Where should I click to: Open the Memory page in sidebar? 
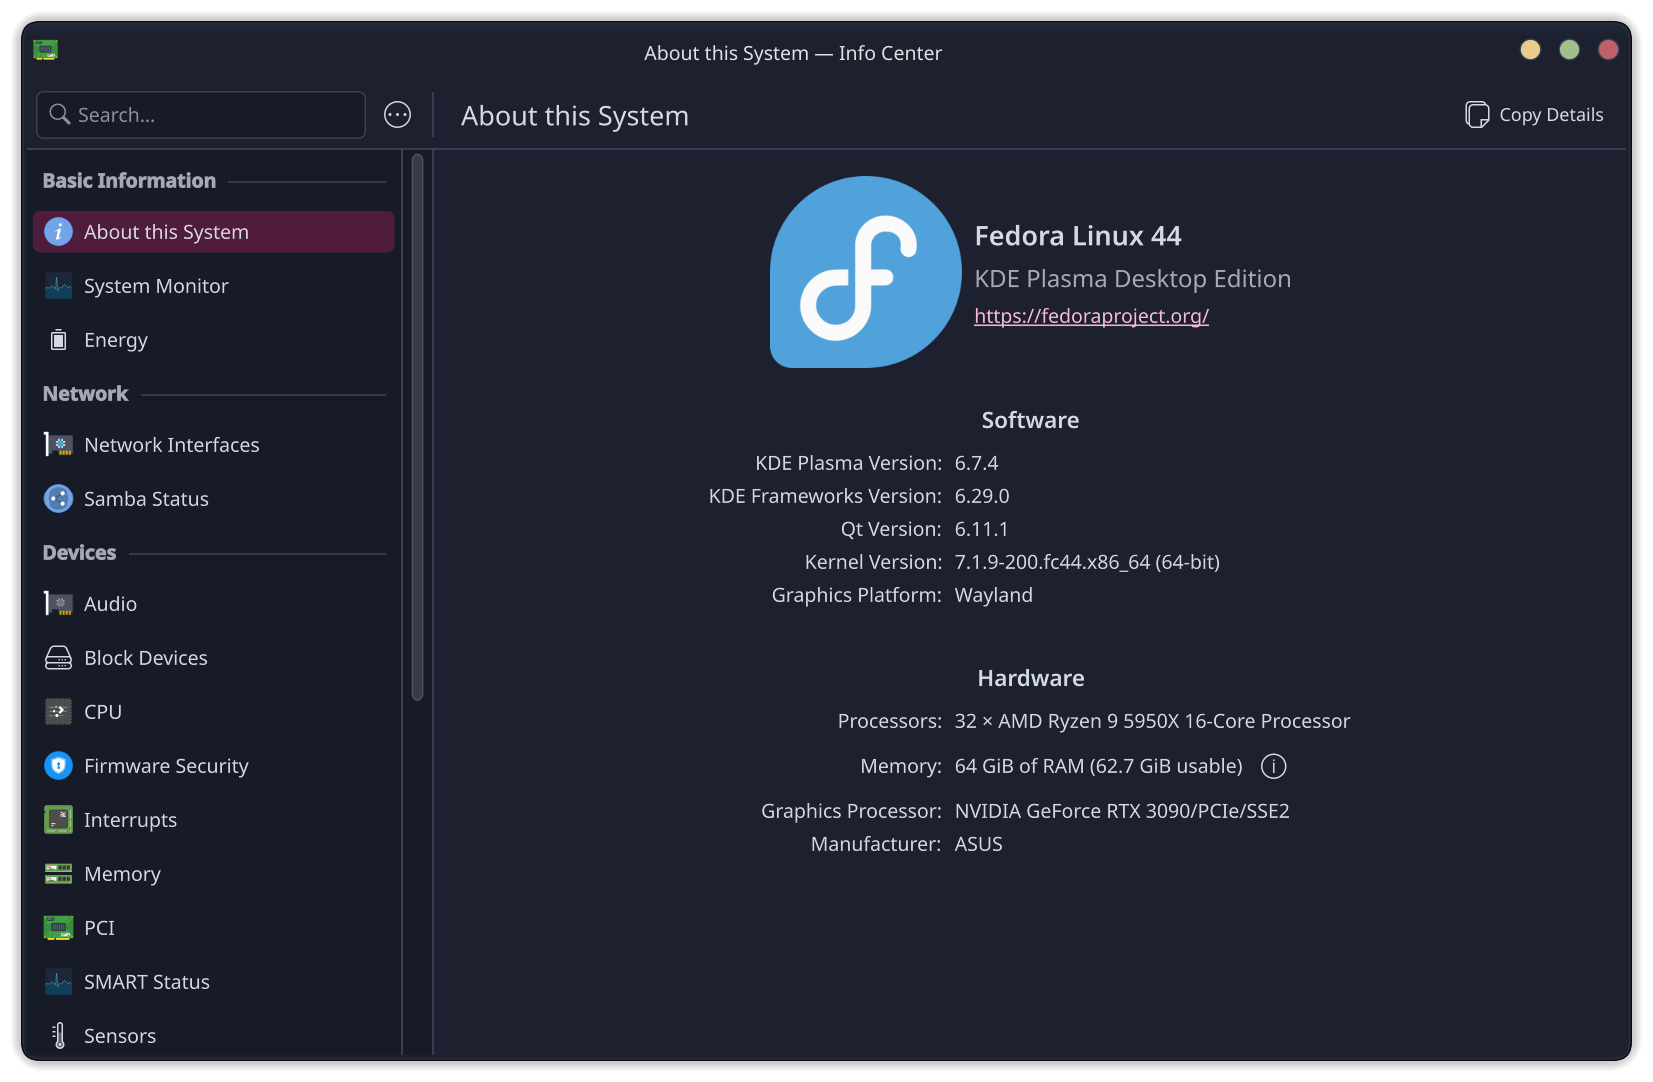pyautogui.click(x=213, y=874)
